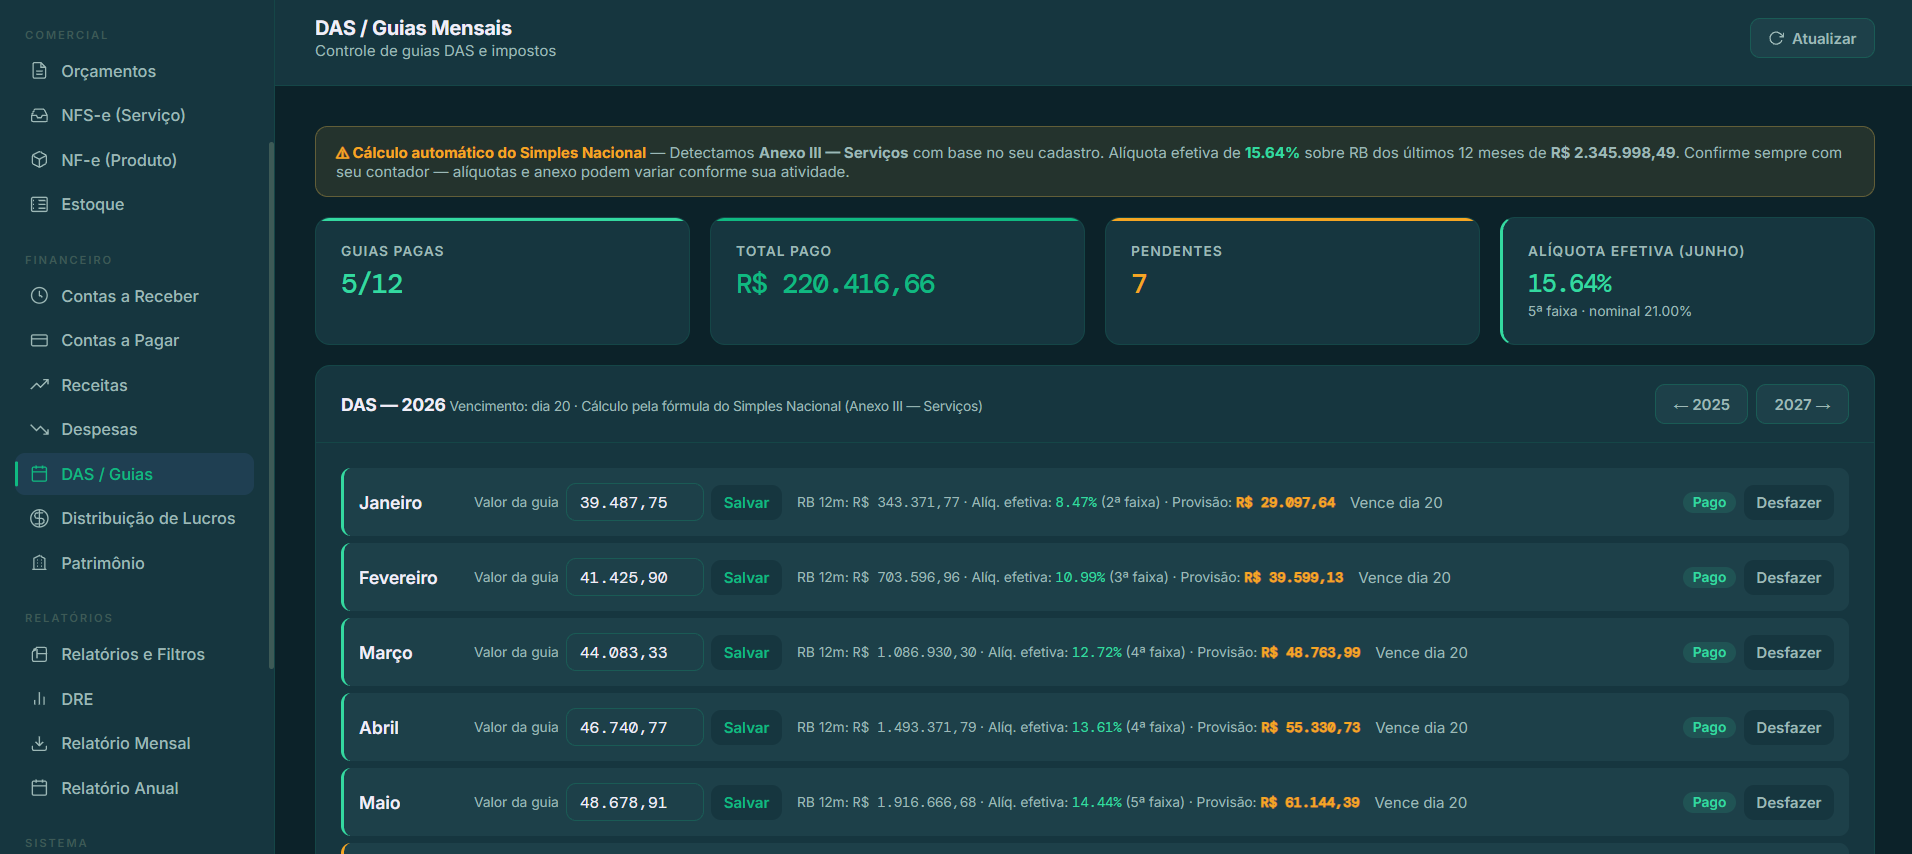The height and width of the screenshot is (854, 1912).
Task: Click the Relatório Mensal download icon
Action: click(39, 743)
